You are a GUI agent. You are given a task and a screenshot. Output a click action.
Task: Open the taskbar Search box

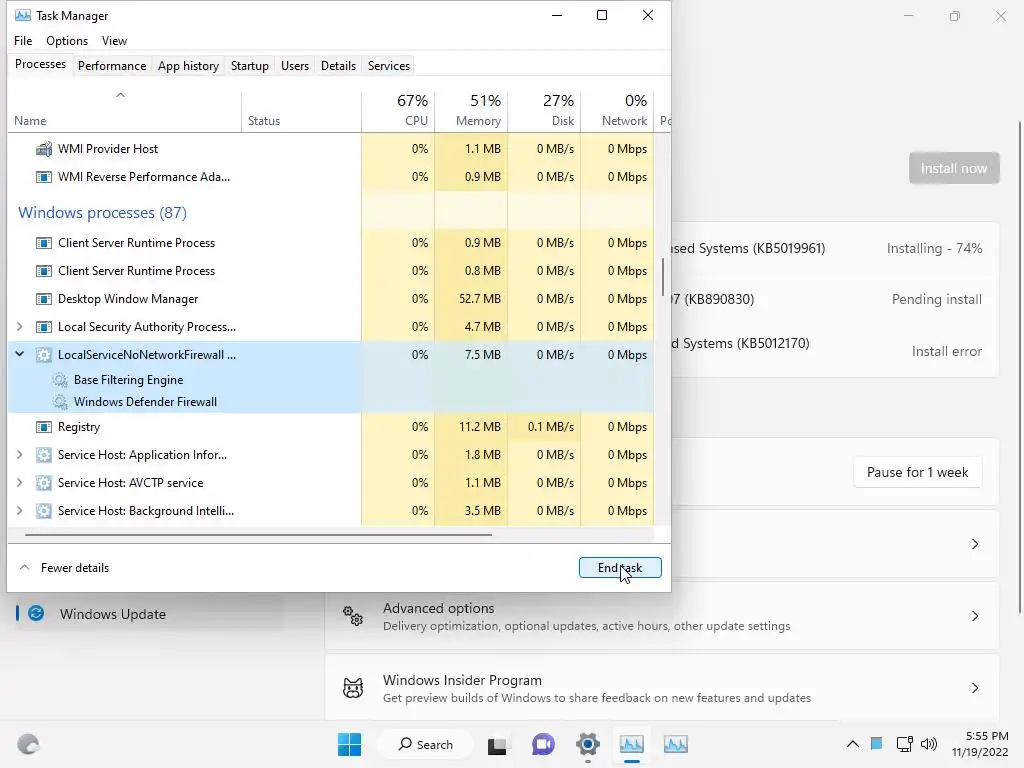coord(426,744)
